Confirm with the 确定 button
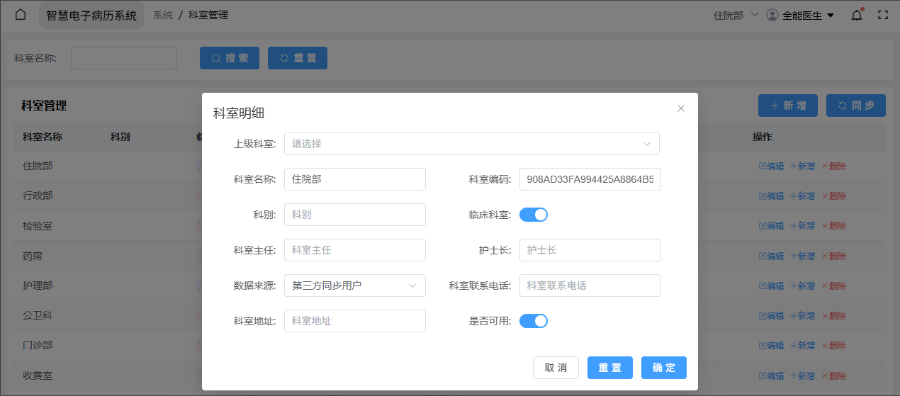This screenshot has width=900, height=396. click(x=664, y=368)
